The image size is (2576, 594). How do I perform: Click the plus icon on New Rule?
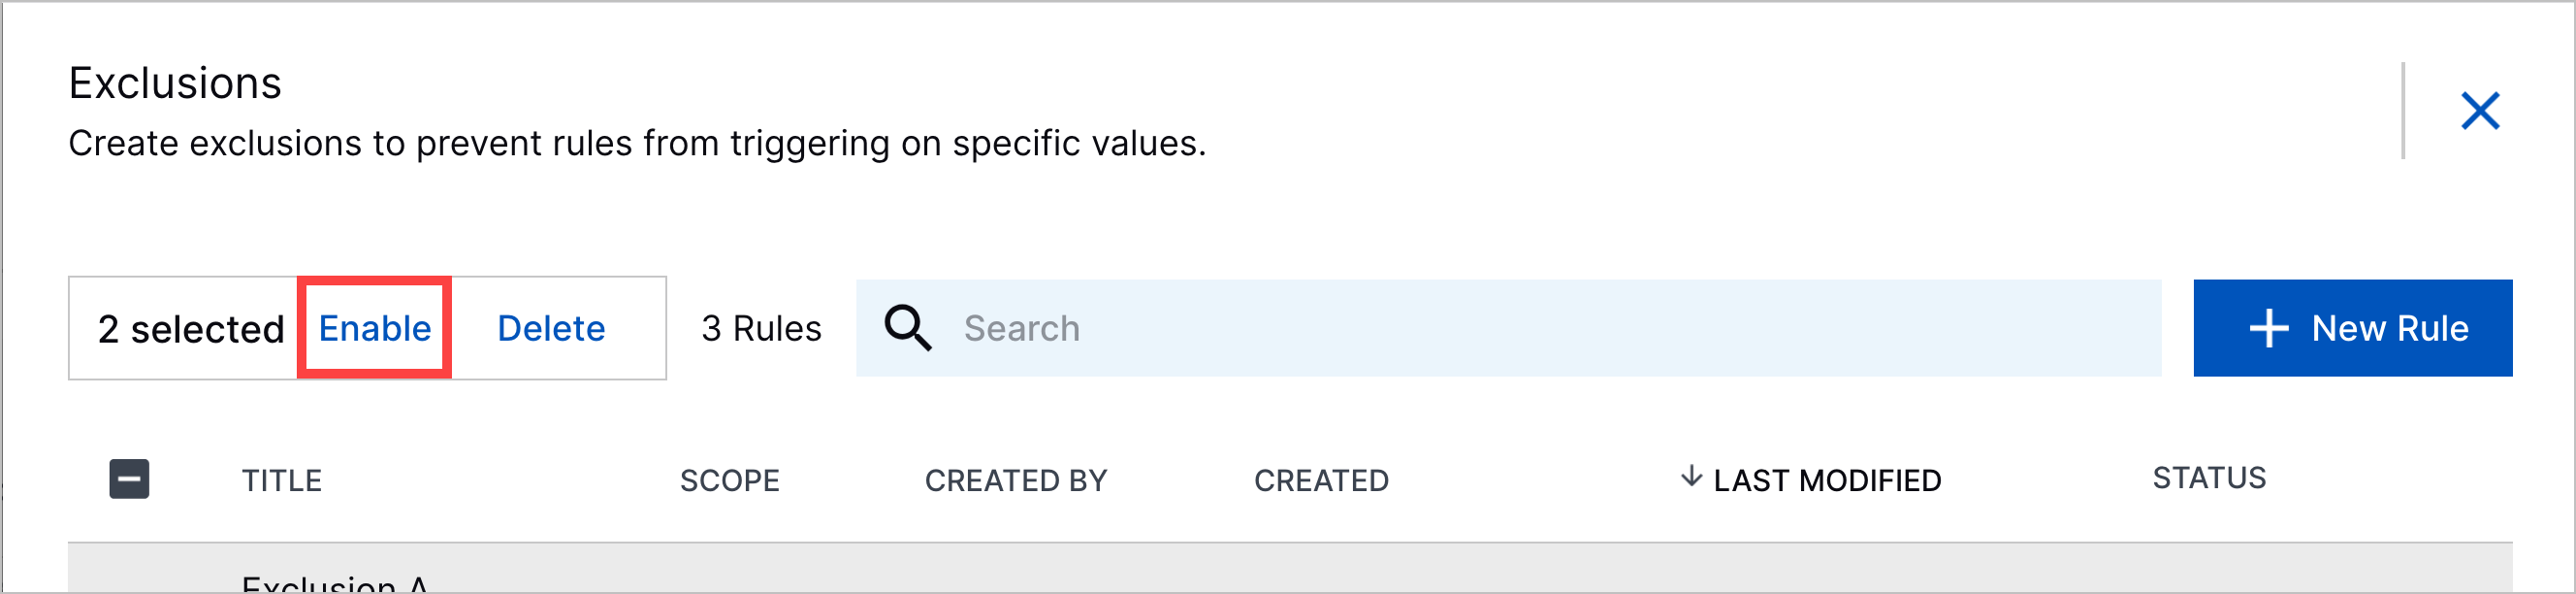[2269, 328]
